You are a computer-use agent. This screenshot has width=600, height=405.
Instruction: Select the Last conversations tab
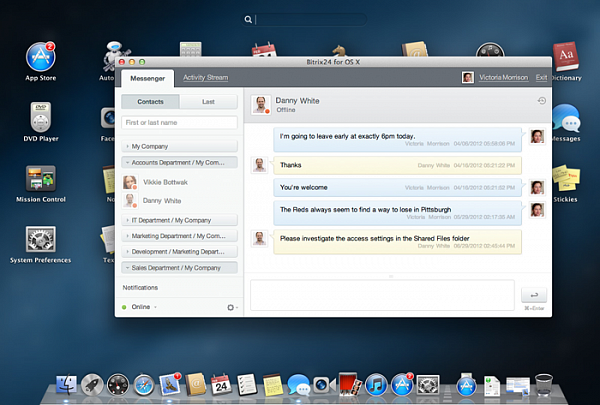click(x=209, y=102)
